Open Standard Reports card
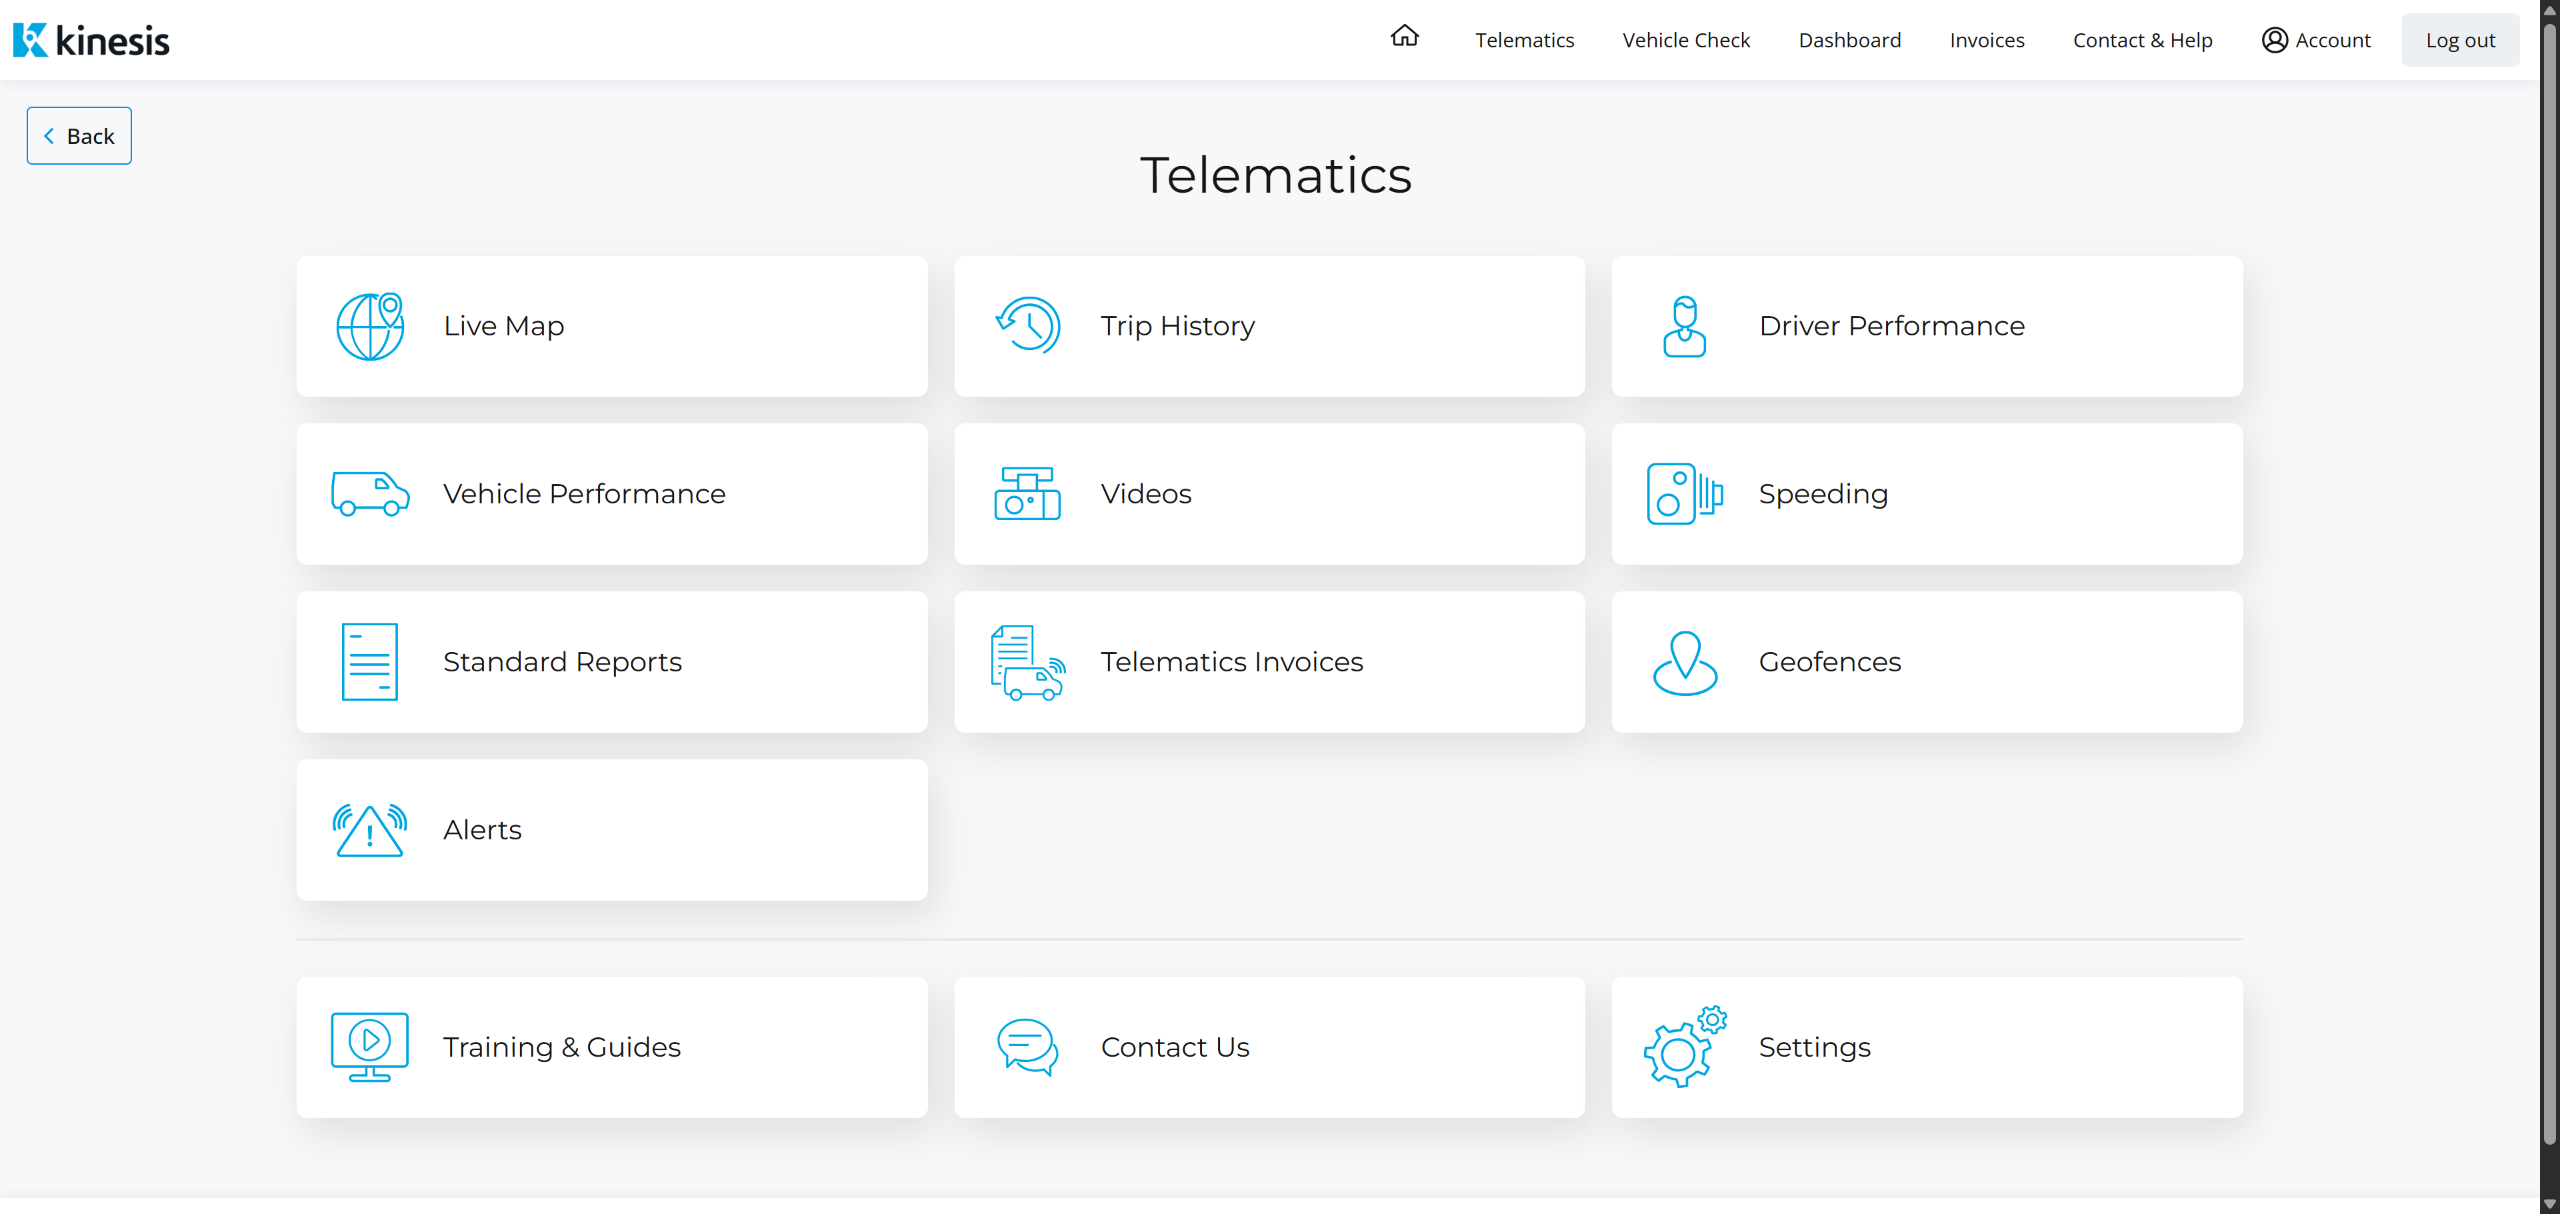Screen dimensions: 2560x1214 [611, 662]
